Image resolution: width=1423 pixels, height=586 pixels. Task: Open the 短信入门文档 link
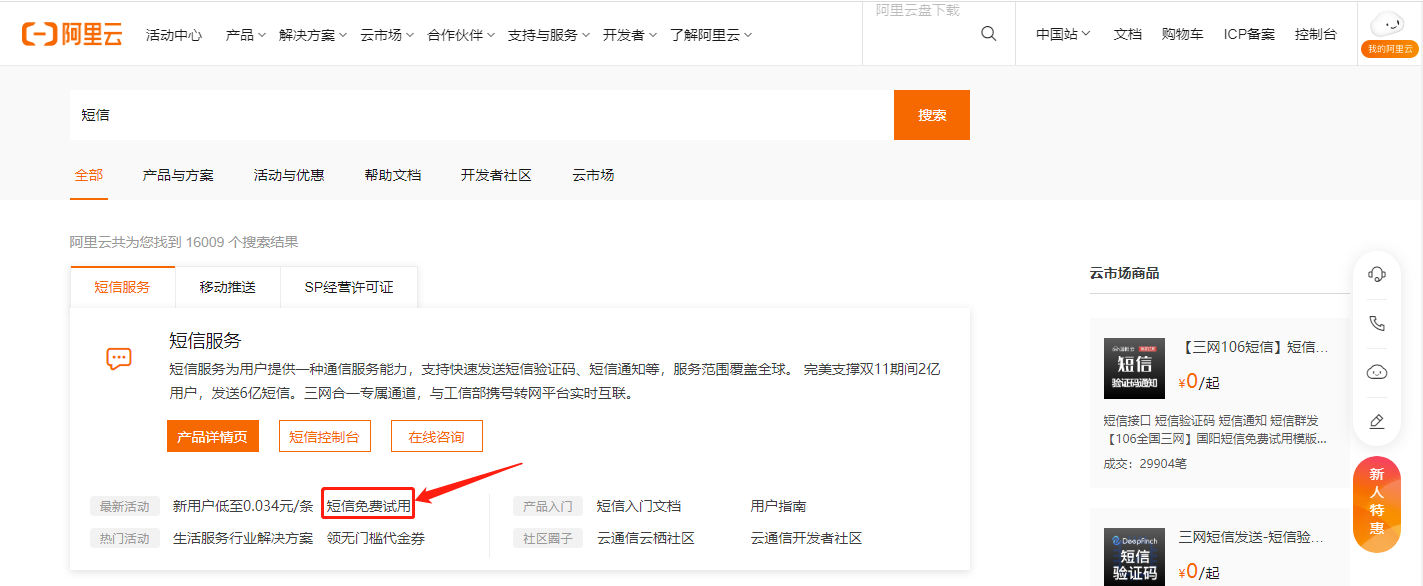[x=639, y=506]
